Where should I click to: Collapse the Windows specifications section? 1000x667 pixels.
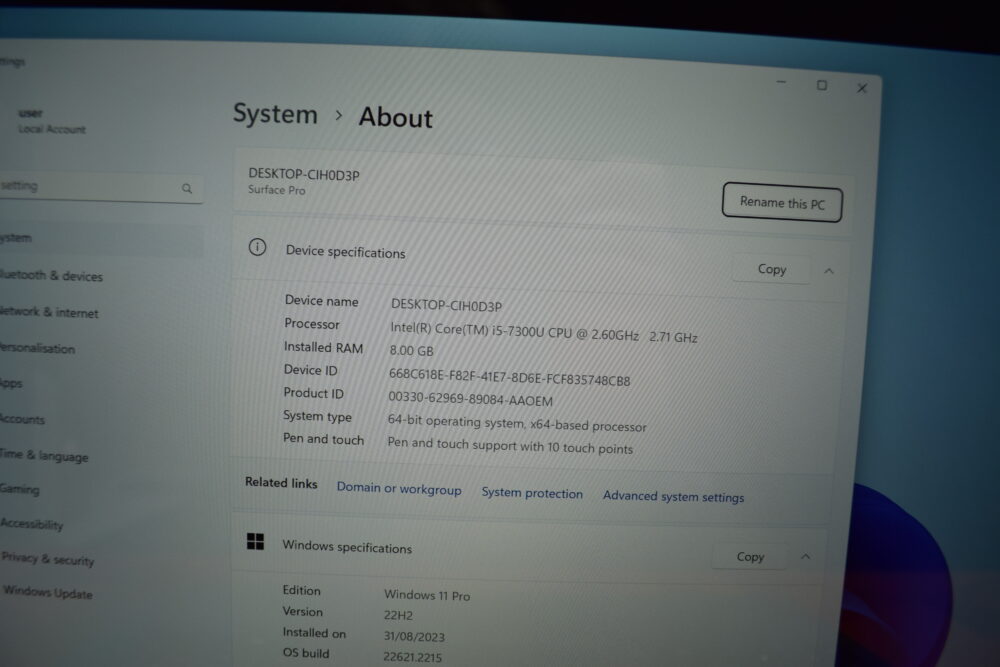[805, 557]
